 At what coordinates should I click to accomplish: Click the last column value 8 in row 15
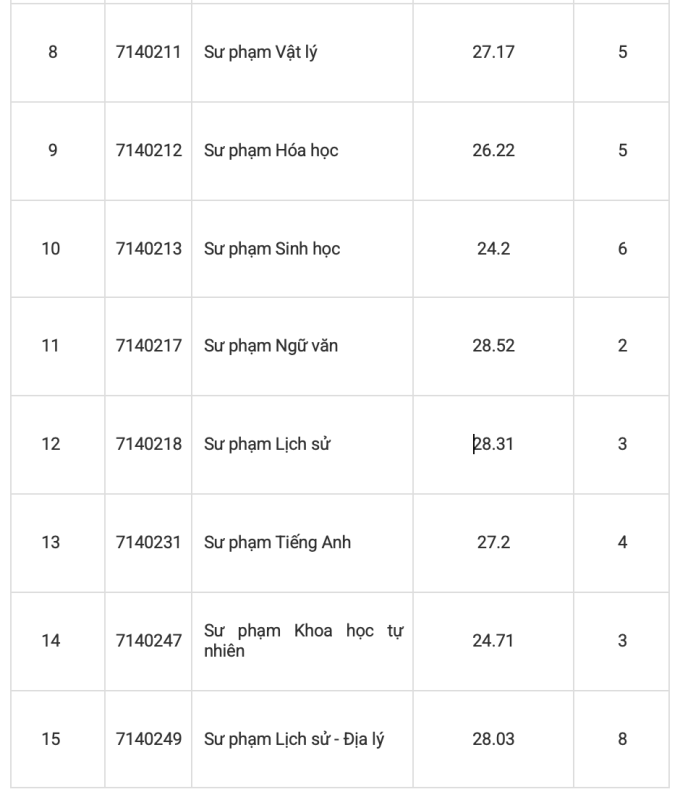622,739
